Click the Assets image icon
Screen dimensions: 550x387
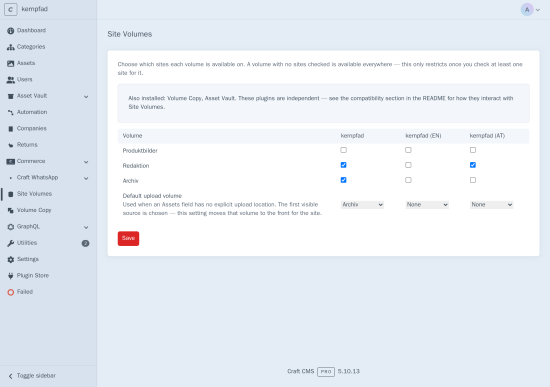(x=11, y=64)
